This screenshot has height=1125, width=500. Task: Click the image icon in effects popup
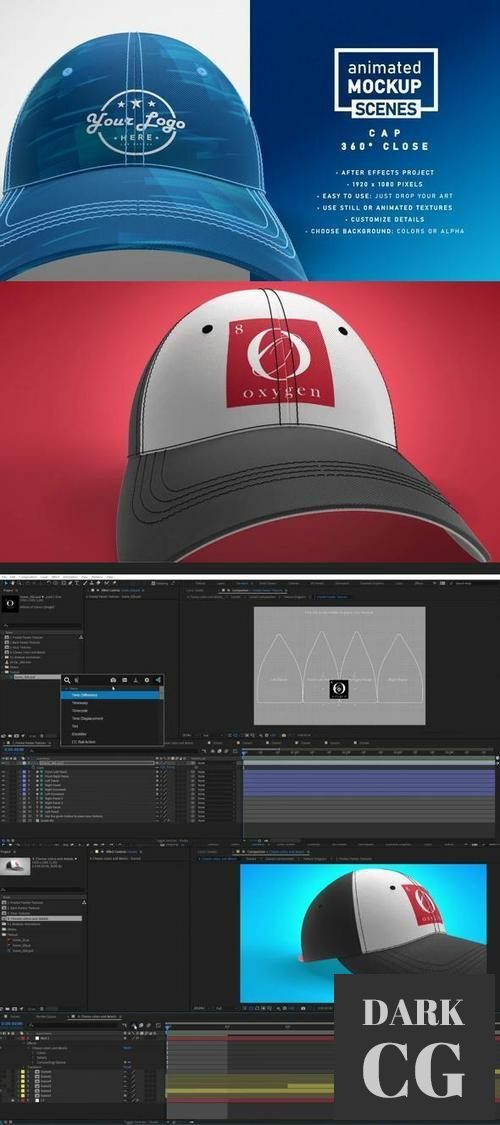125,680
